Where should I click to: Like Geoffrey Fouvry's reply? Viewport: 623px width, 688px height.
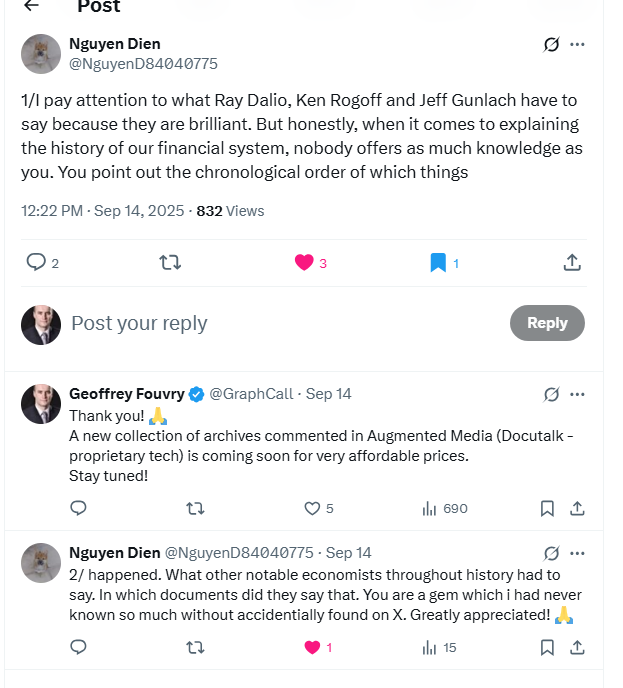tap(313, 508)
